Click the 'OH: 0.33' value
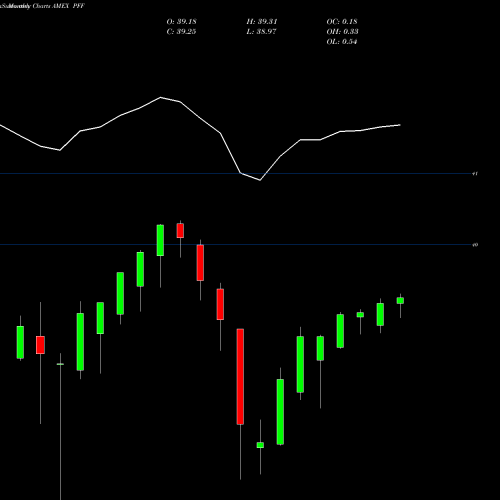 coord(342,32)
